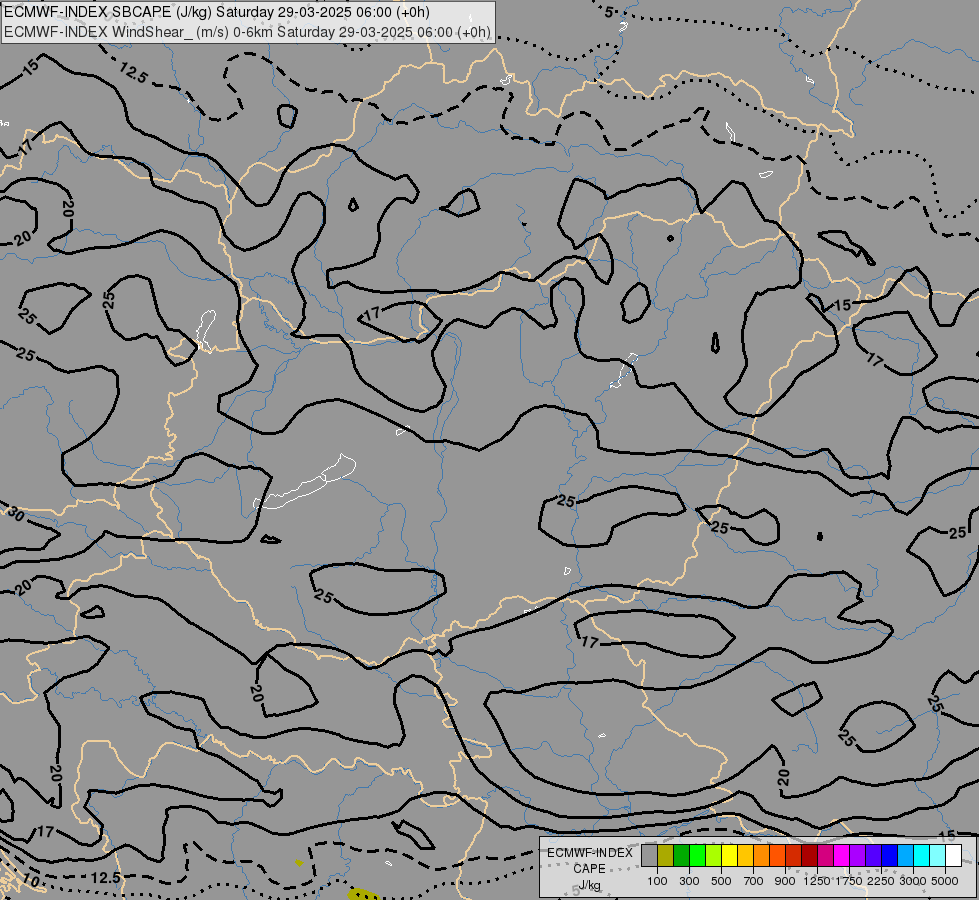Select the white swatch ending the legend
The height and width of the screenshot is (900, 979).
(955, 855)
